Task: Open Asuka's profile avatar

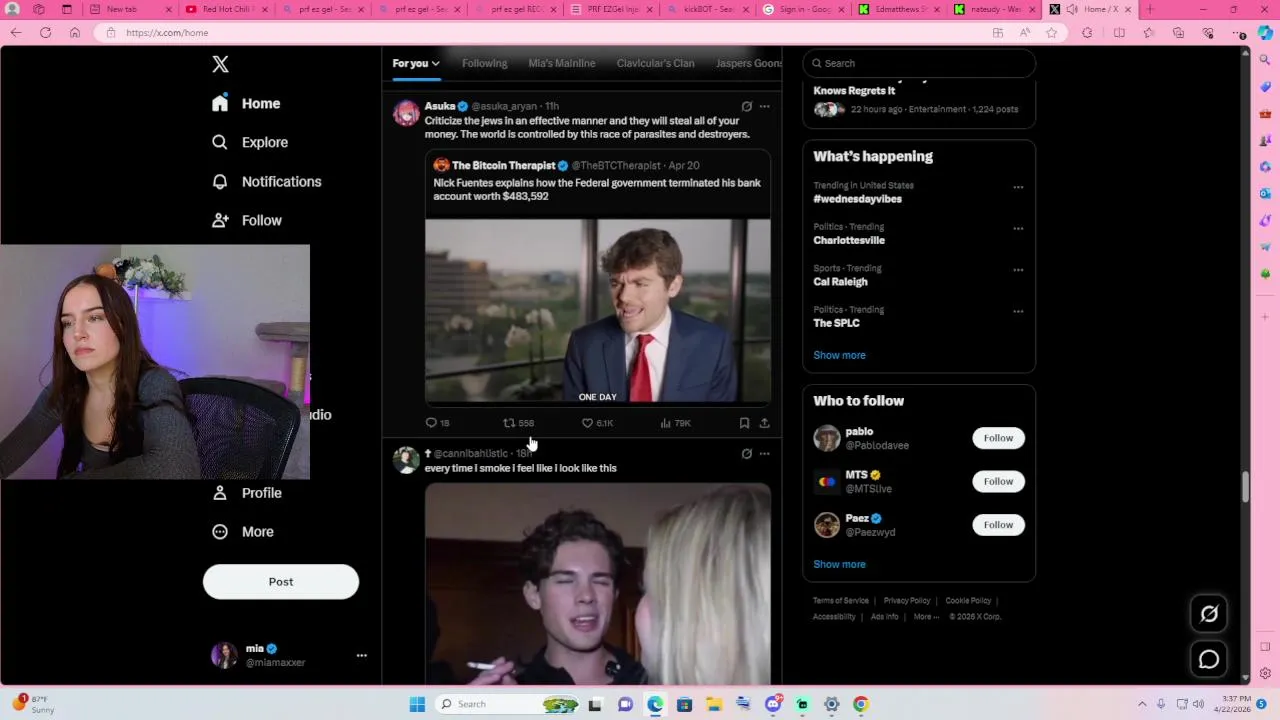Action: tap(406, 113)
